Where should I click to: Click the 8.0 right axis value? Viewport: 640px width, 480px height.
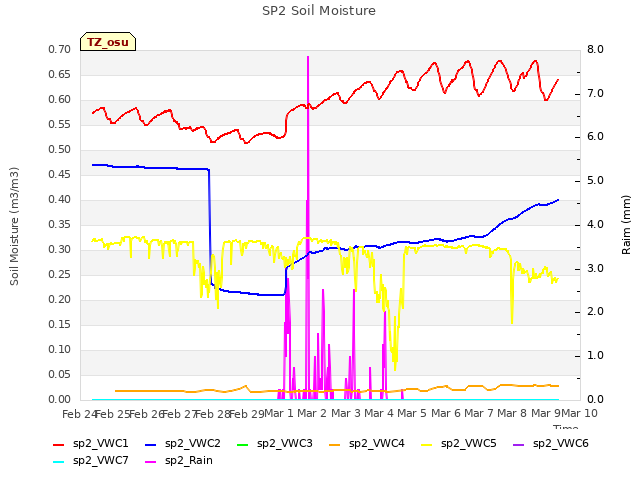coord(595,49)
